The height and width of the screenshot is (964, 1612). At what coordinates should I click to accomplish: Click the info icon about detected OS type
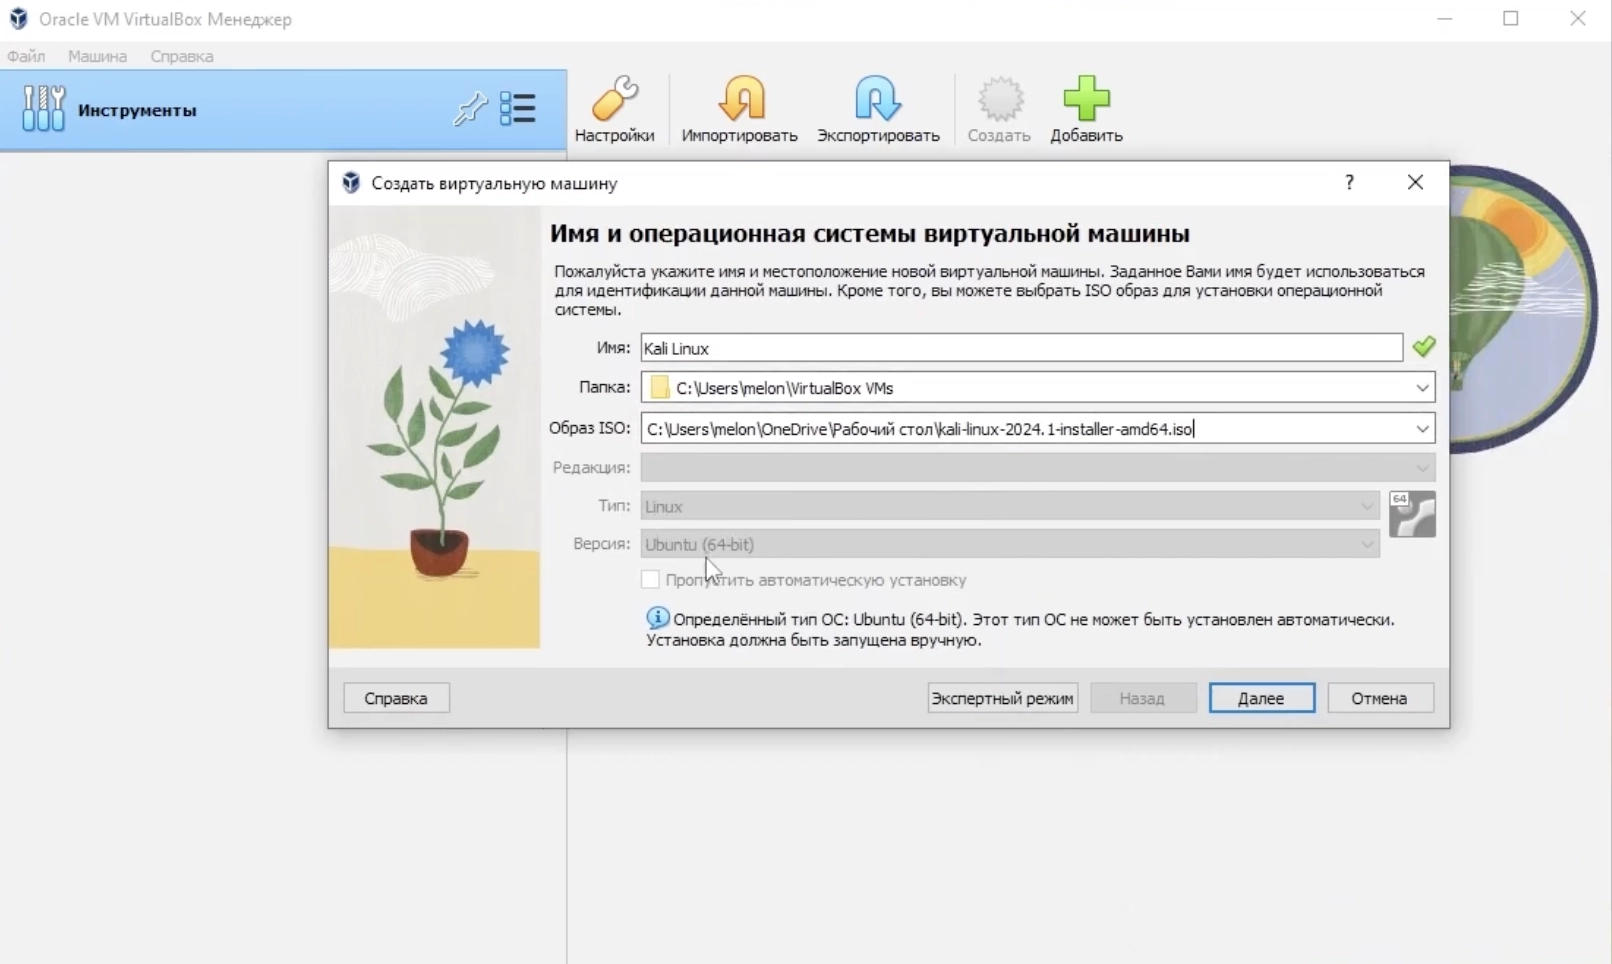tap(657, 618)
